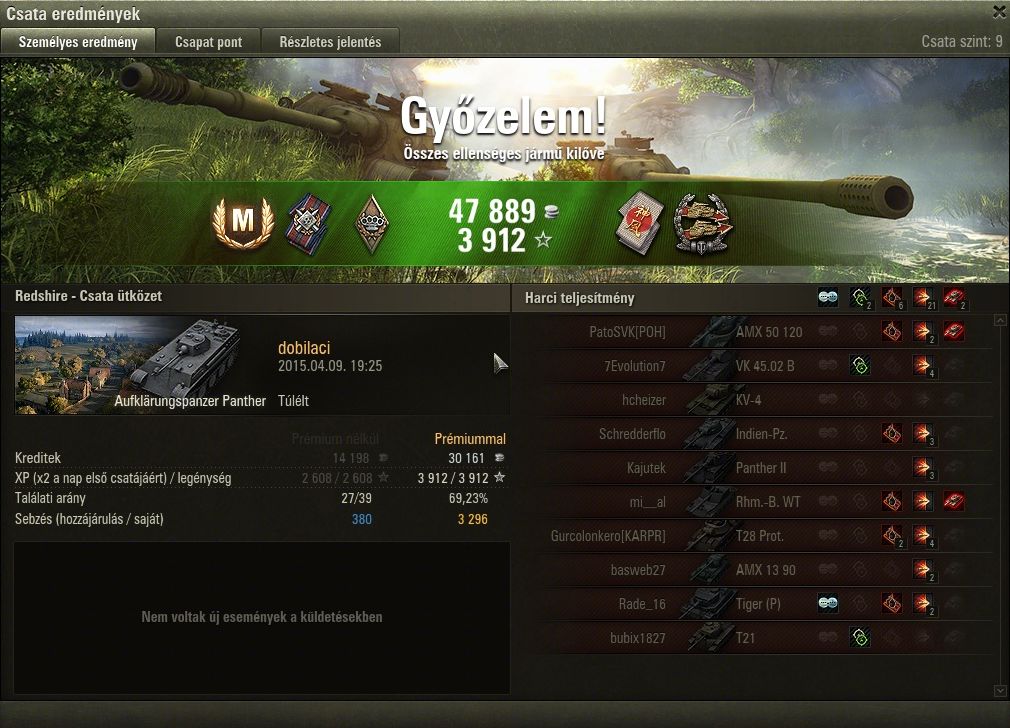The height and width of the screenshot is (728, 1010).
Task: Click the diamond-shaped brass knuckles medal
Action: [x=372, y=224]
